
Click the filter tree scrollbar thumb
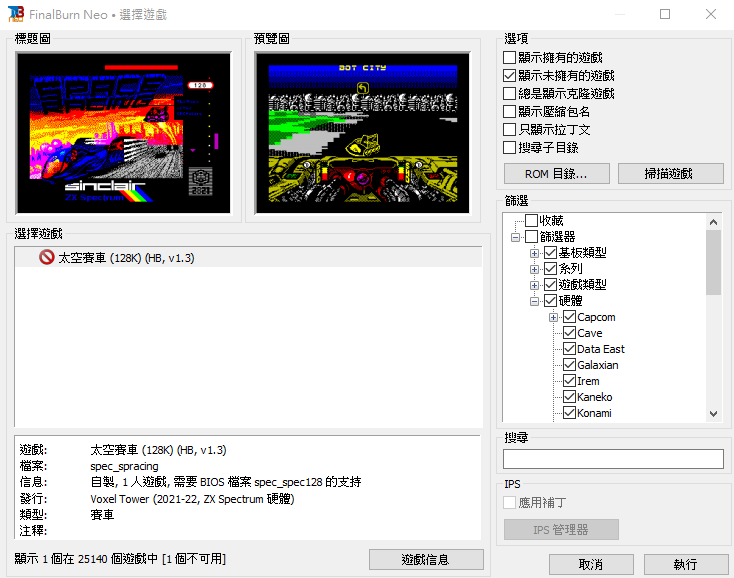pyautogui.click(x=713, y=262)
